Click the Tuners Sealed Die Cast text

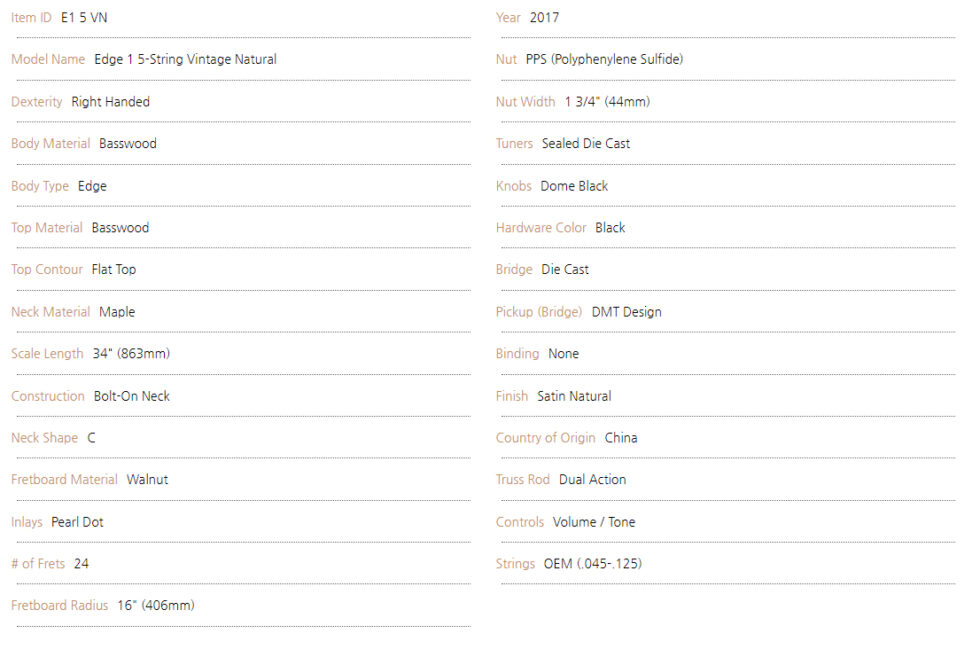(x=586, y=144)
